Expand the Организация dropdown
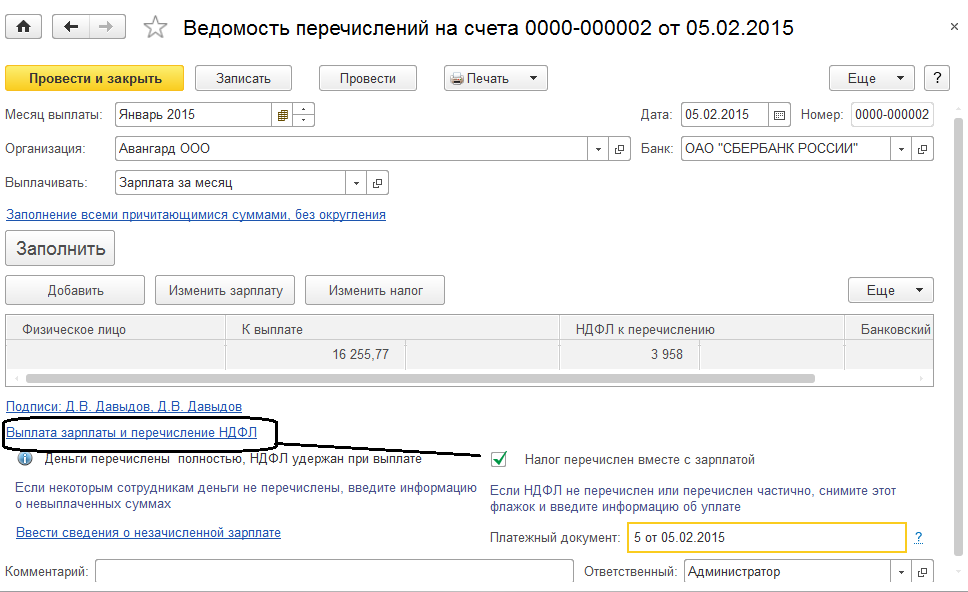Viewport: 968px width, 592px height. (598, 149)
